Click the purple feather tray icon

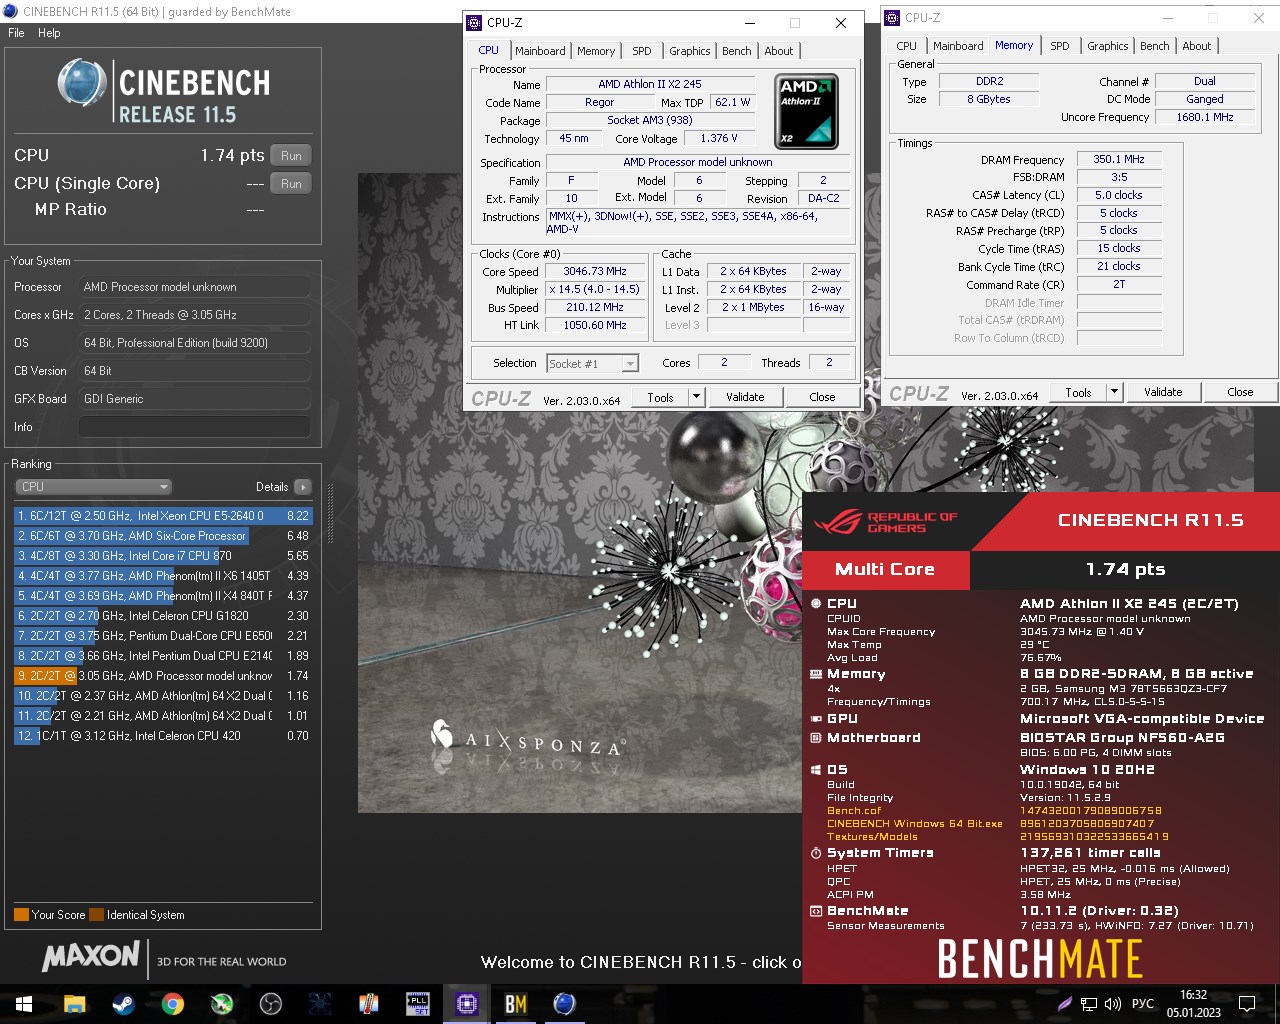click(x=1064, y=1004)
